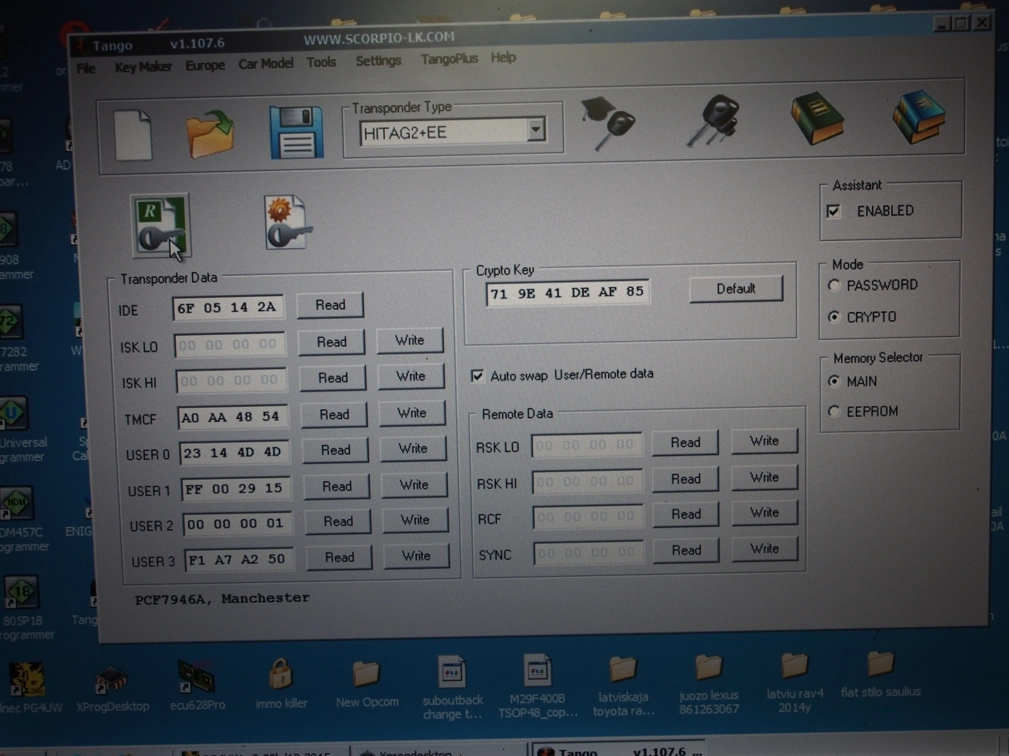Image resolution: width=1009 pixels, height=756 pixels.
Task: Click the Crypto Key input field
Action: [x=567, y=293]
